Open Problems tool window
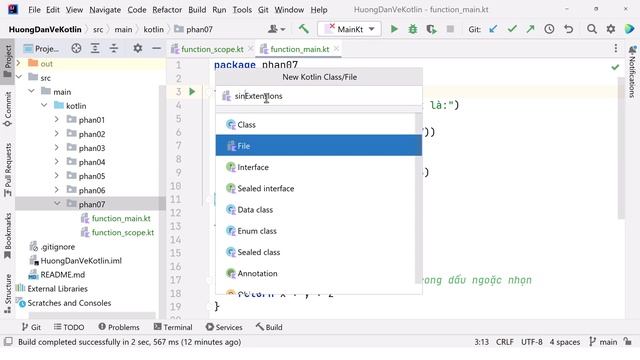This screenshot has width=640, height=360. click(x=119, y=327)
